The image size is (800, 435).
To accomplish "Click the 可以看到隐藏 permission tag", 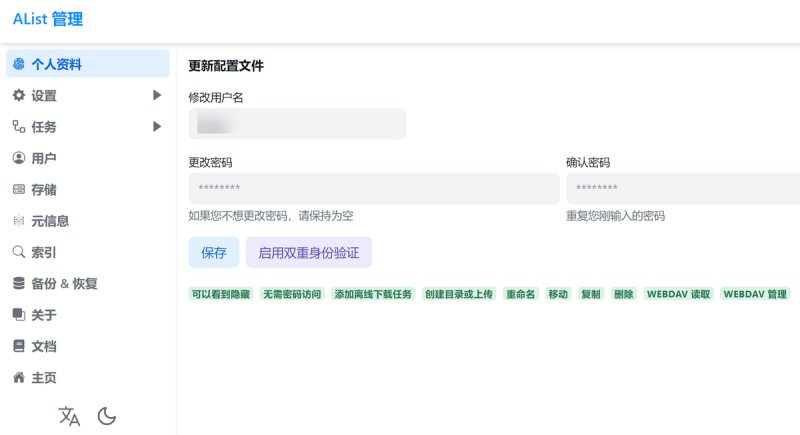I will [x=221, y=294].
